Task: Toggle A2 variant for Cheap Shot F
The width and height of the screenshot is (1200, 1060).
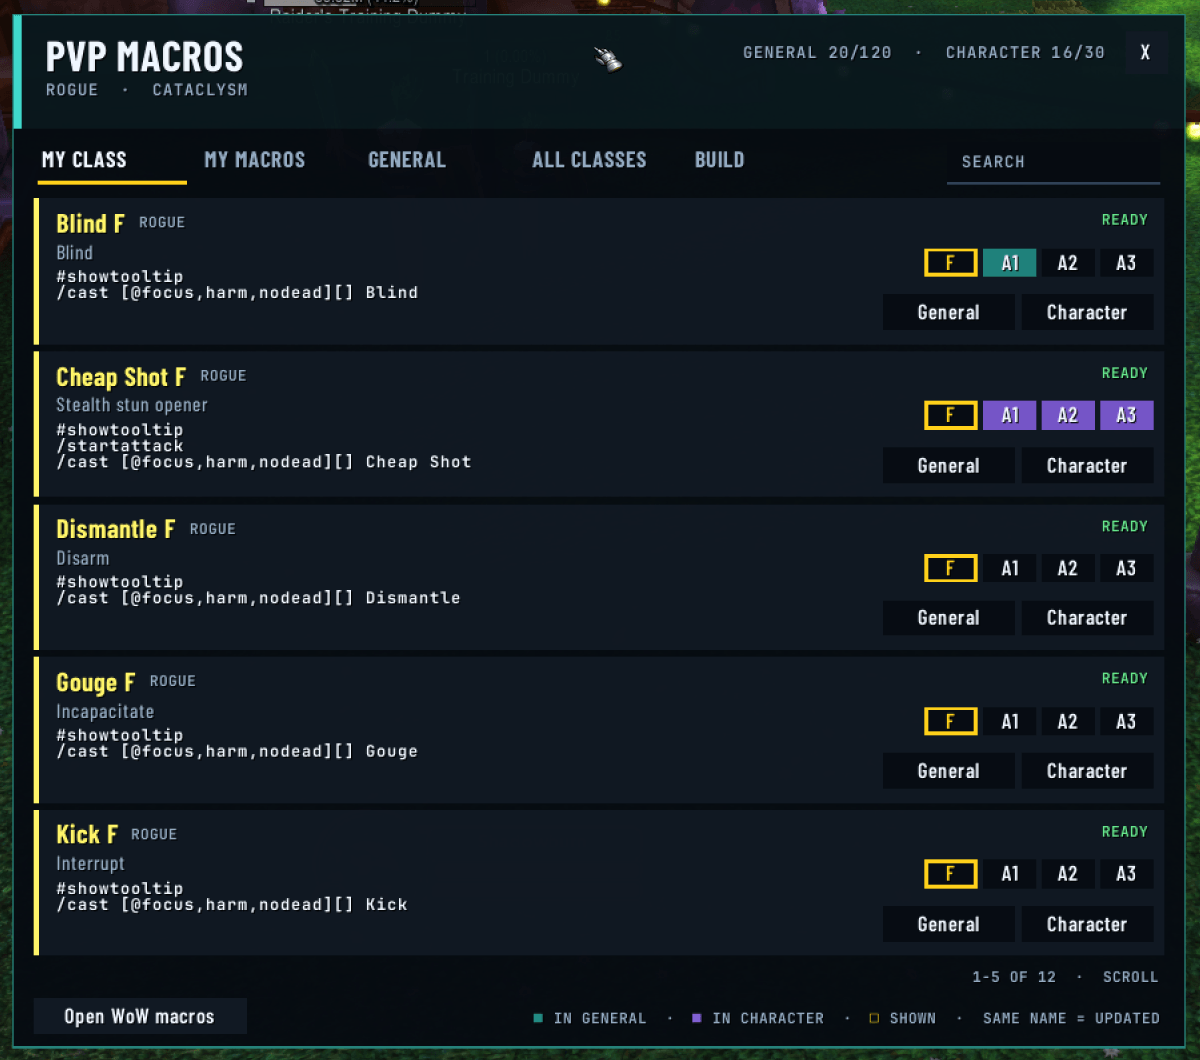Action: point(1068,415)
